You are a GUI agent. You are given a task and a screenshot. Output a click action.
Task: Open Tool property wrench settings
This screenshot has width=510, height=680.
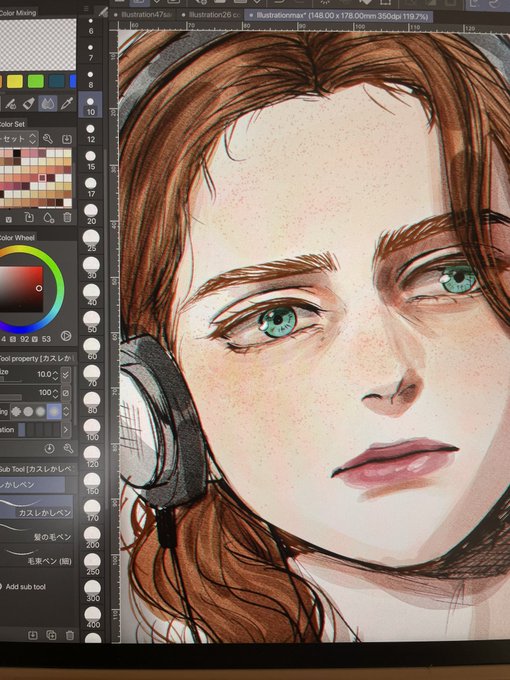tap(68, 448)
